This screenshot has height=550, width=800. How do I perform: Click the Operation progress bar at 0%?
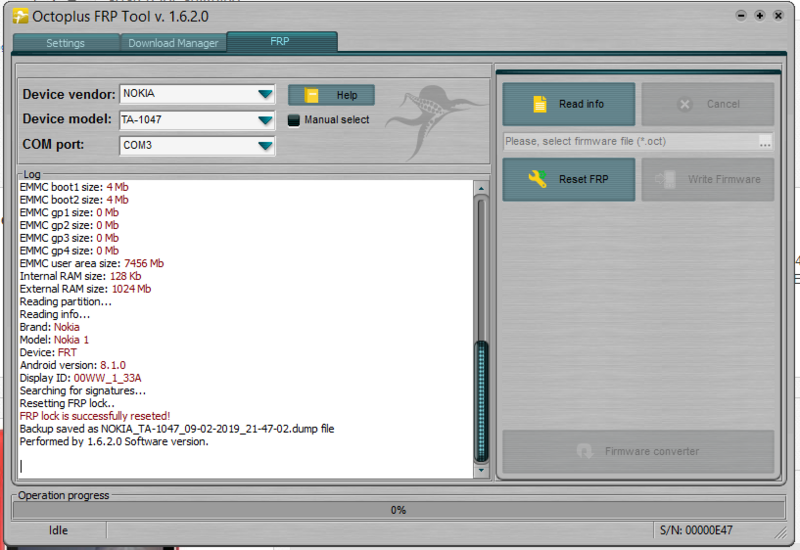coord(398,510)
